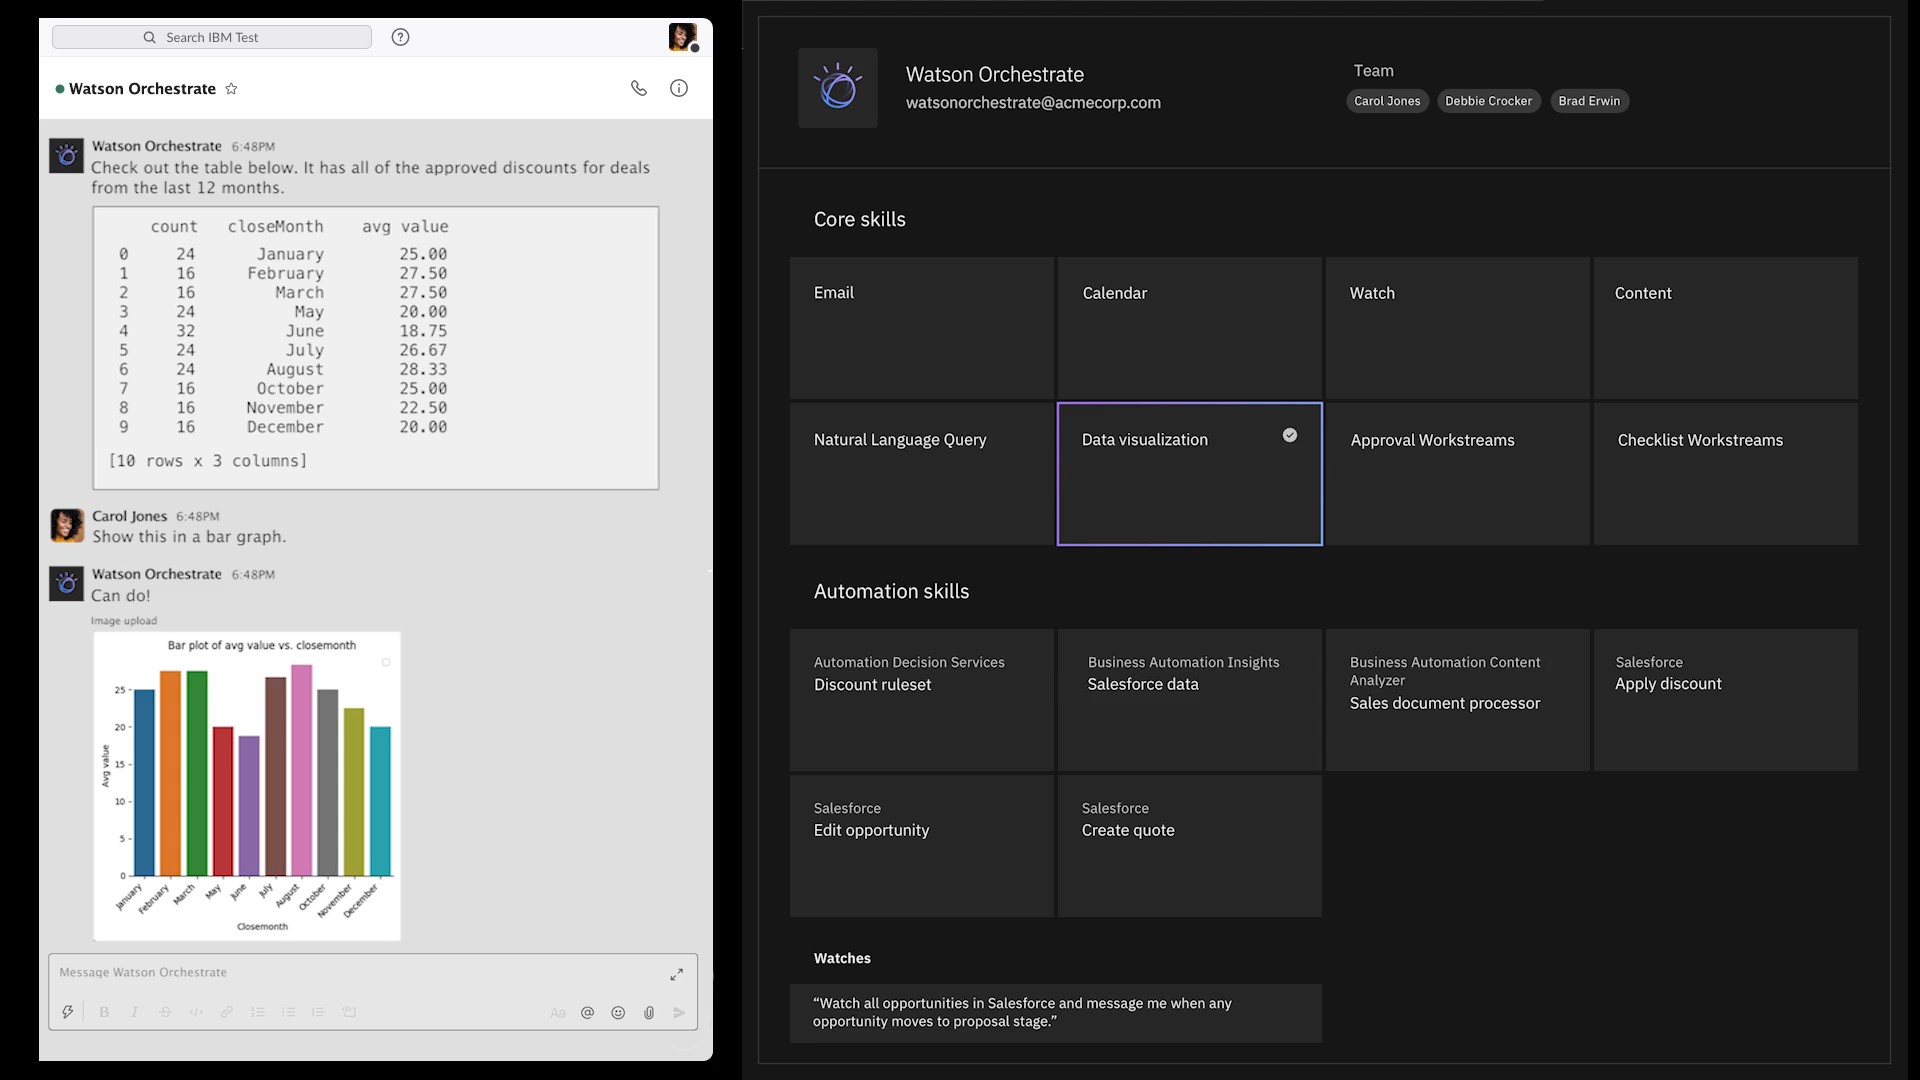
Task: Click the 'Watches' heading
Action: click(842, 958)
